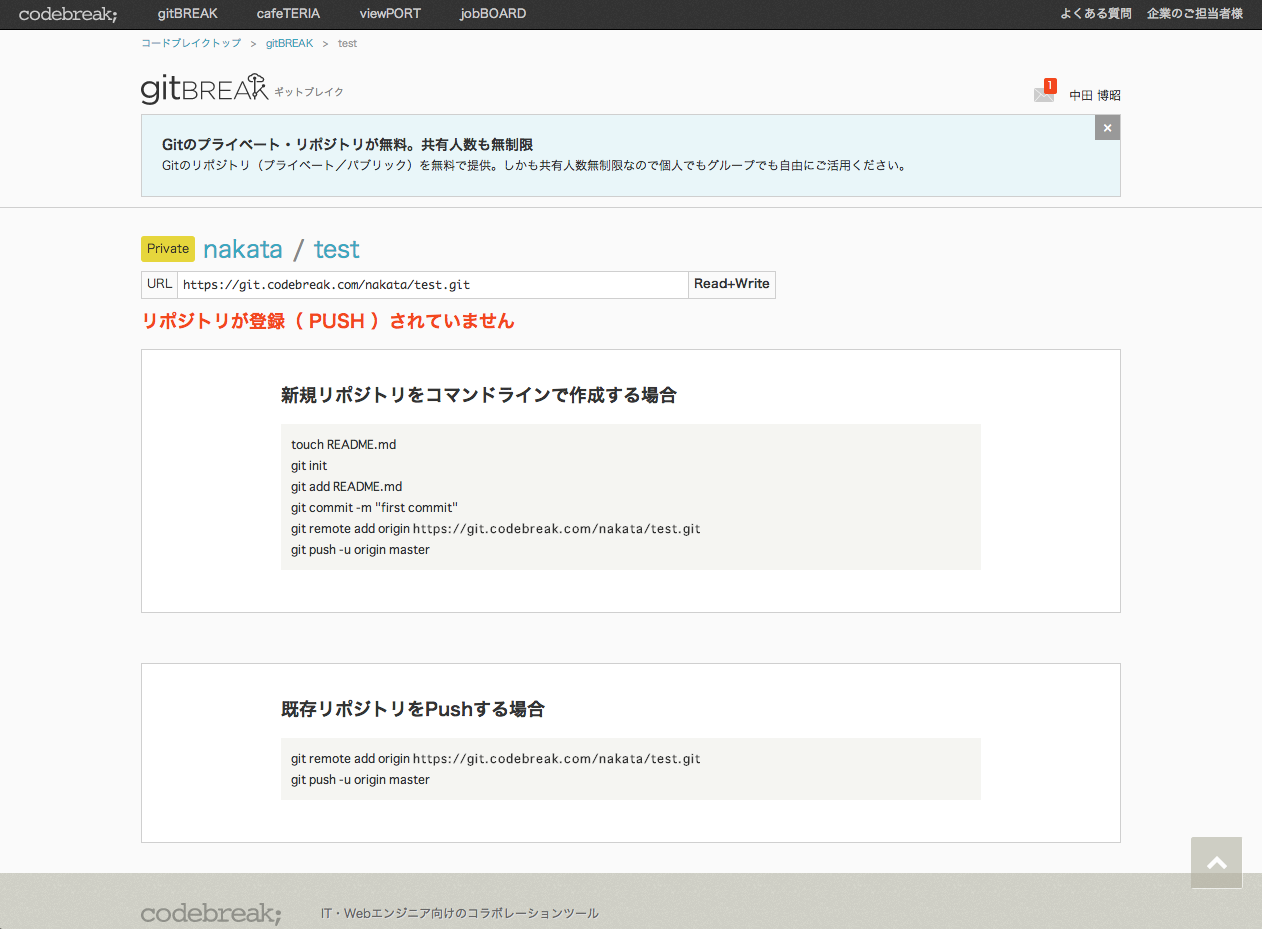Click the URL label next to the repository address
Image resolution: width=1262 pixels, height=929 pixels.
[159, 284]
